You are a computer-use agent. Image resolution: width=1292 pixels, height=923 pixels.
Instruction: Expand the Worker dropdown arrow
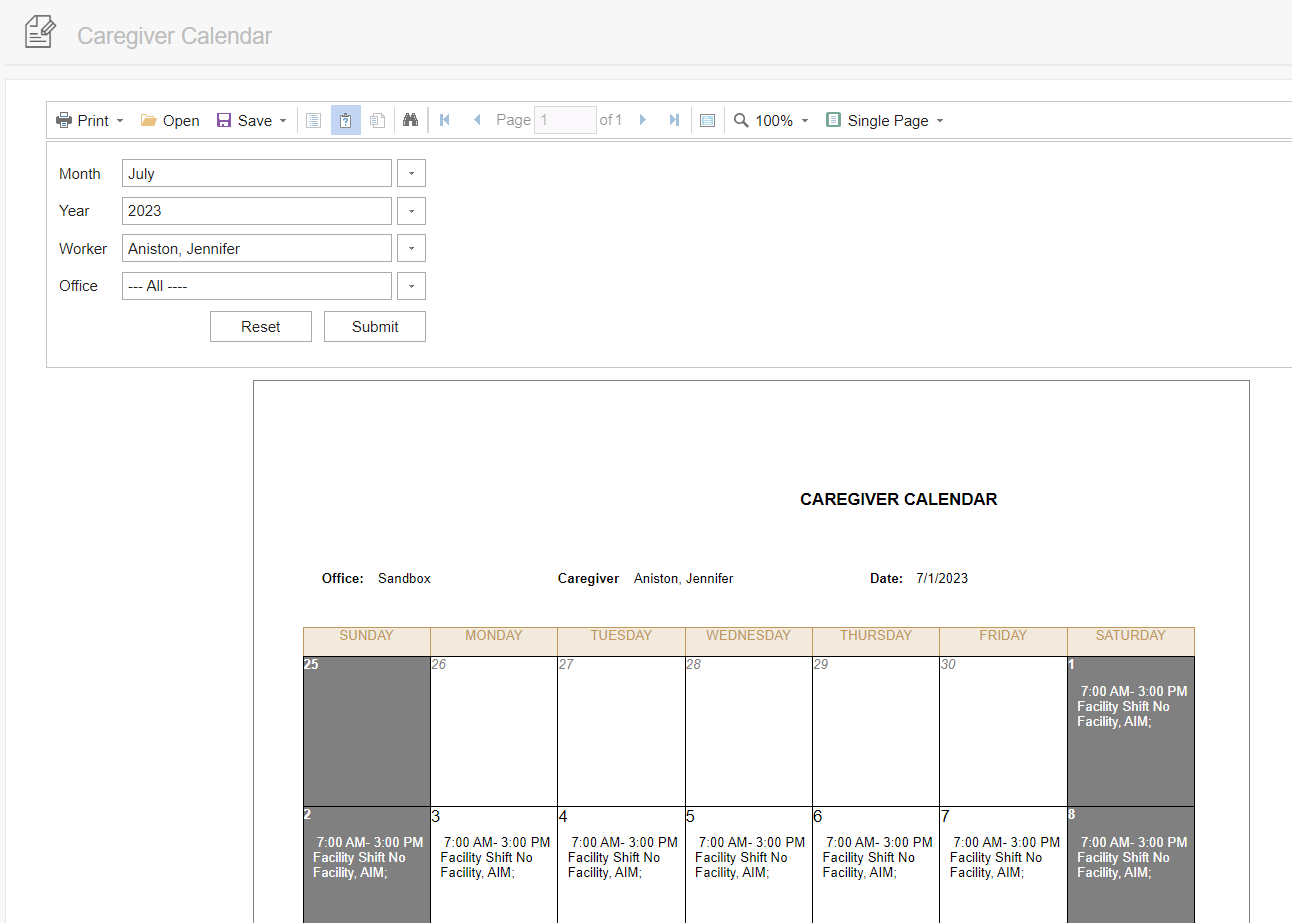click(411, 248)
